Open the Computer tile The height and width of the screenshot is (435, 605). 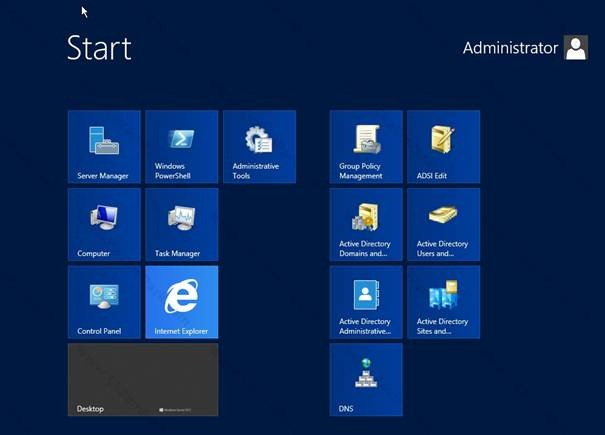(104, 225)
